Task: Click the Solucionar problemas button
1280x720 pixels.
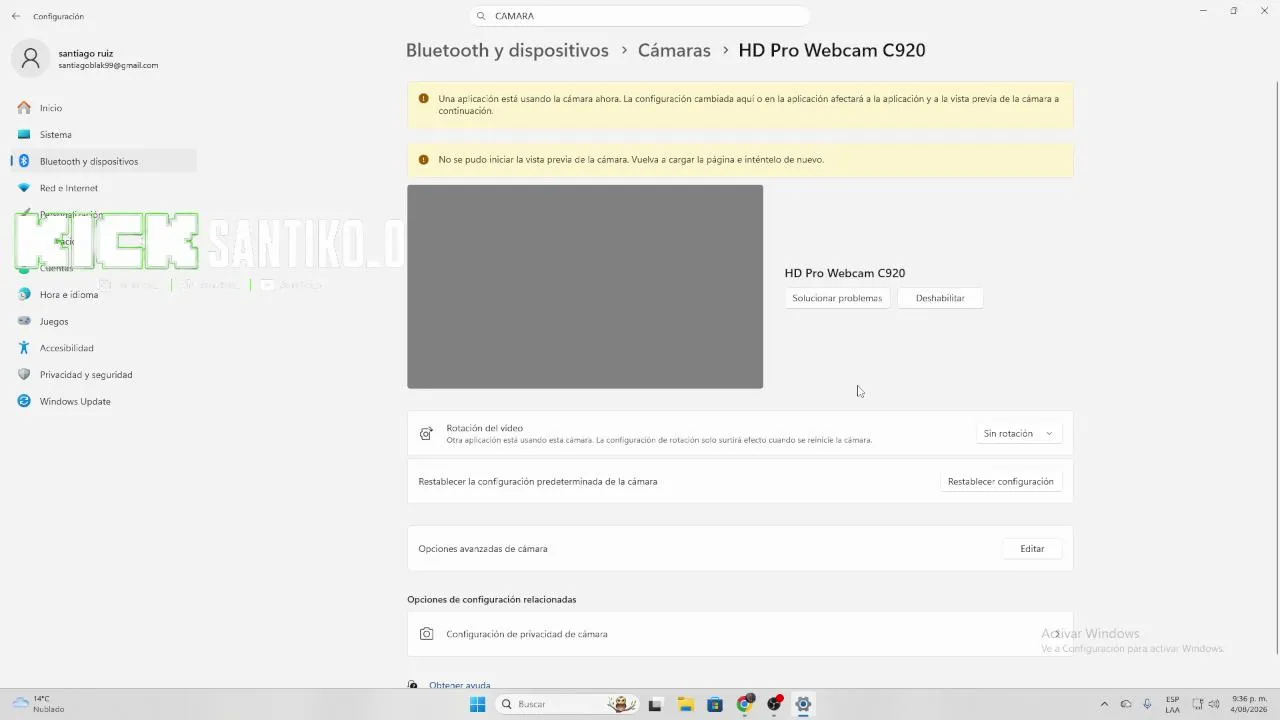Action: [837, 298]
